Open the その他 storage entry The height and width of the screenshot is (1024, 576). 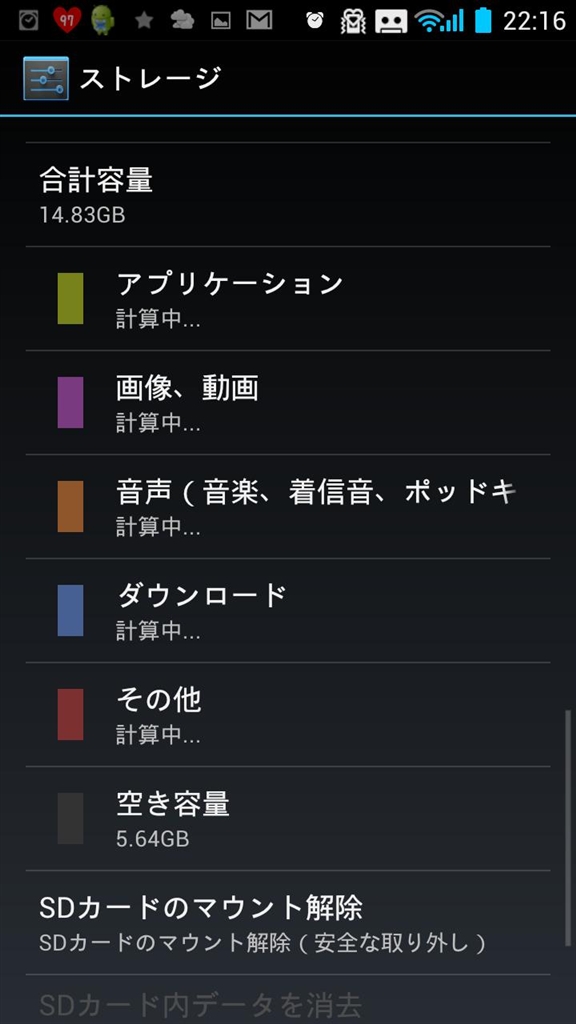tap(288, 714)
